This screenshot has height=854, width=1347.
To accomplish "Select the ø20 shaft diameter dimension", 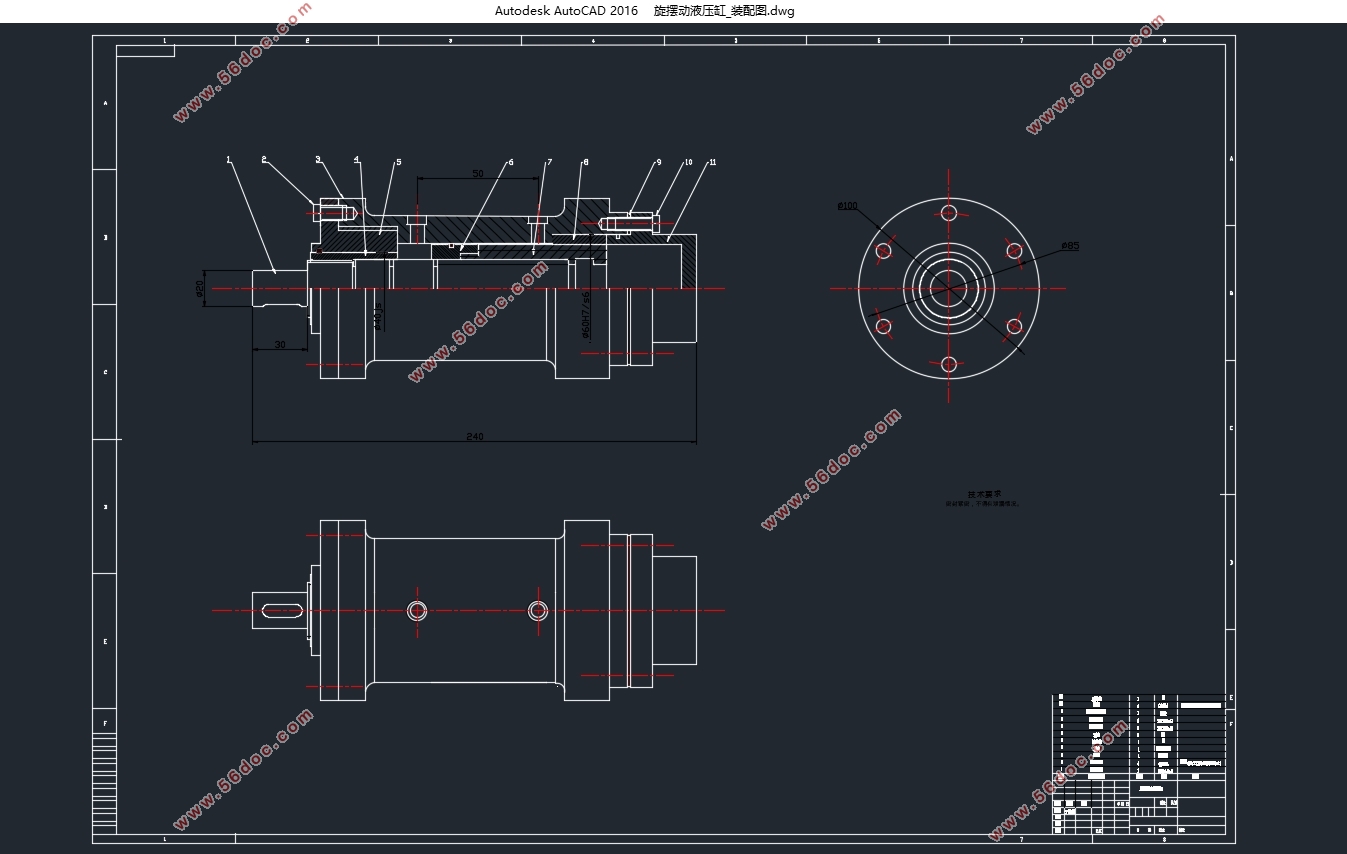I will tap(200, 289).
